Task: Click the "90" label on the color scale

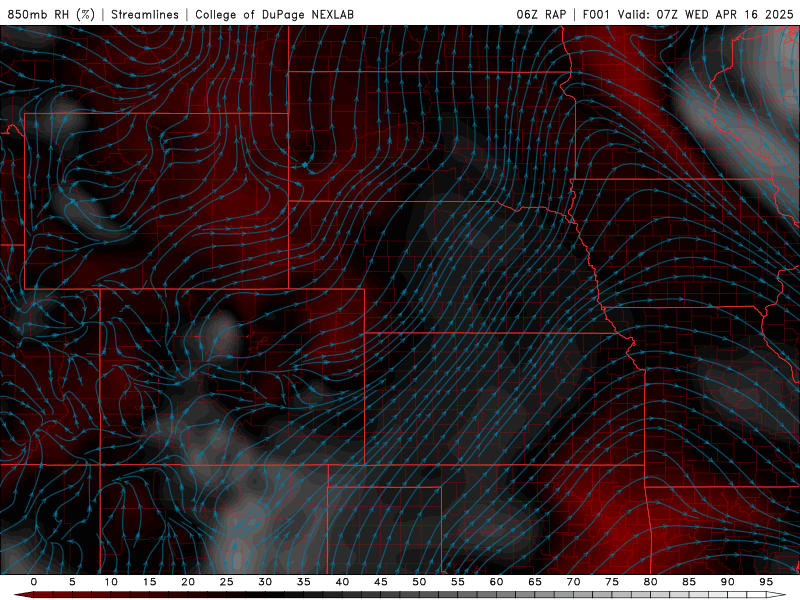Action: tap(727, 582)
